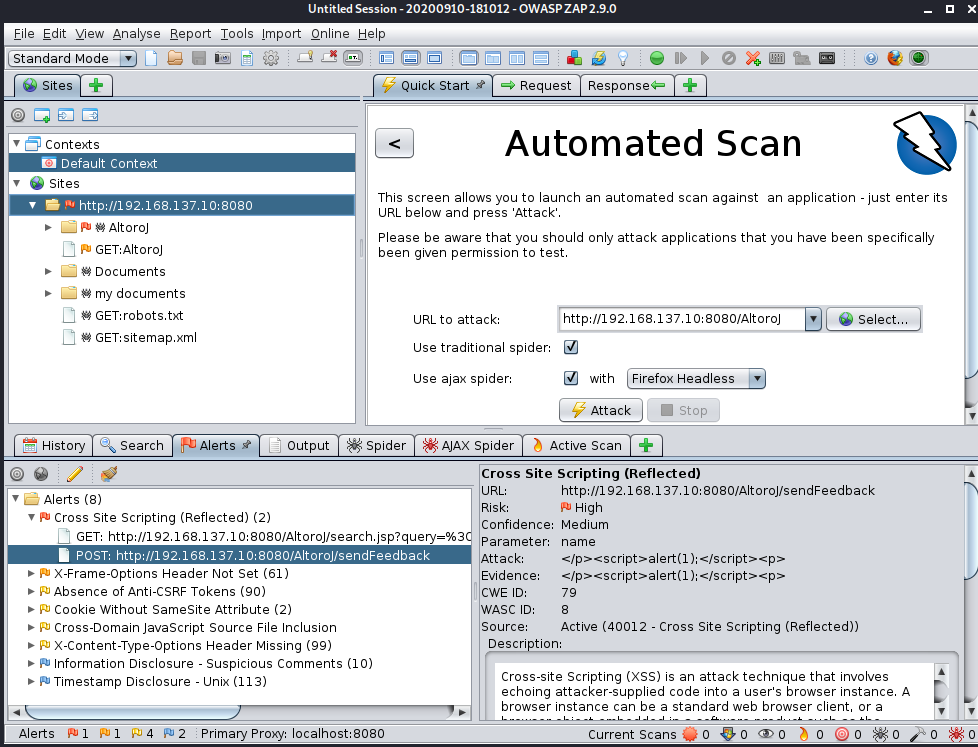Open the Report menu
Viewport: 978px width, 747px height.
(190, 34)
